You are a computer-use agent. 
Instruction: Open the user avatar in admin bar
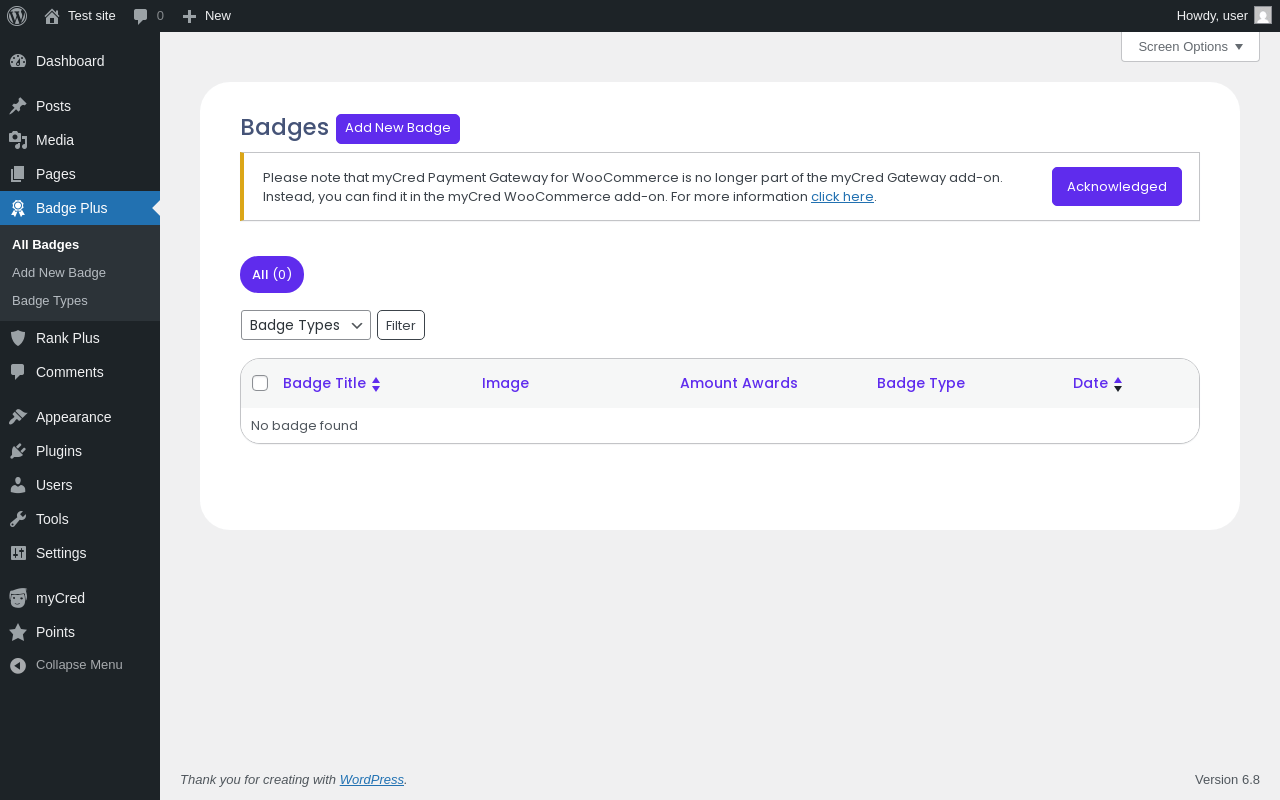click(1263, 15)
